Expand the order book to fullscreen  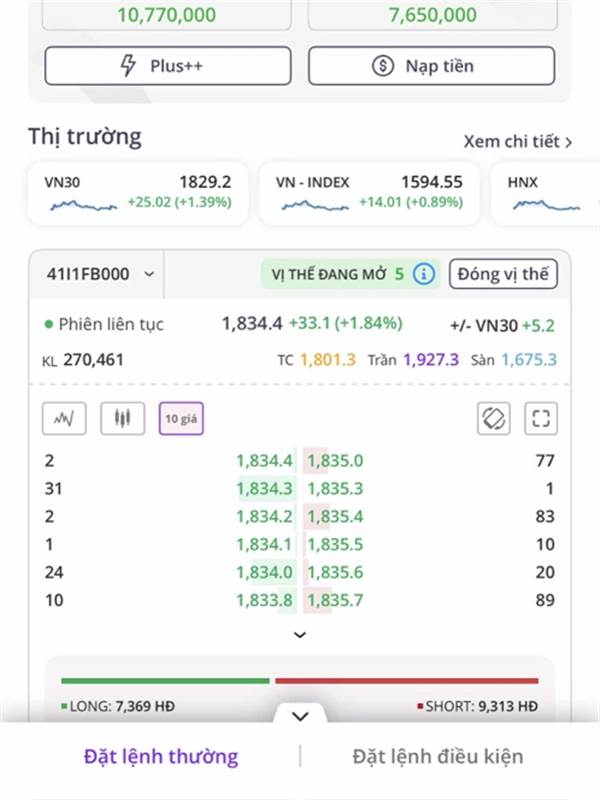[x=541, y=419]
